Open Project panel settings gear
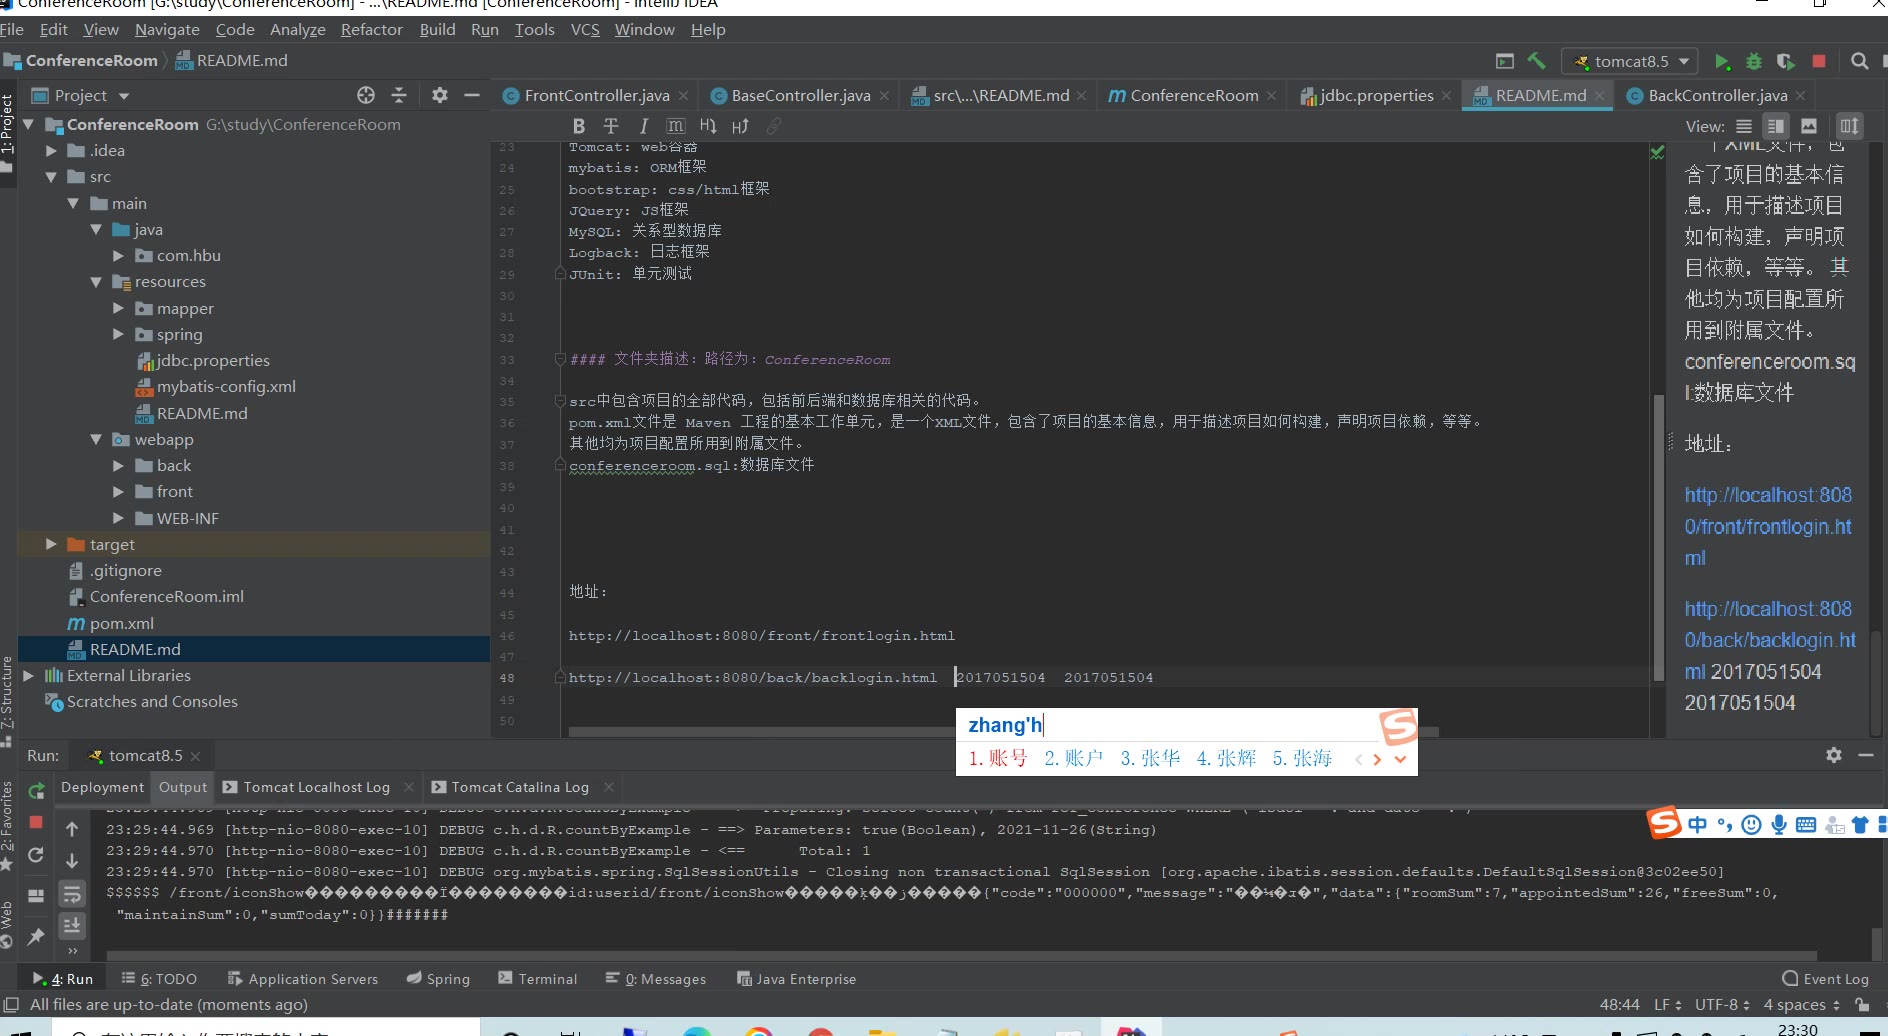Image resolution: width=1888 pixels, height=1036 pixels. (x=440, y=95)
